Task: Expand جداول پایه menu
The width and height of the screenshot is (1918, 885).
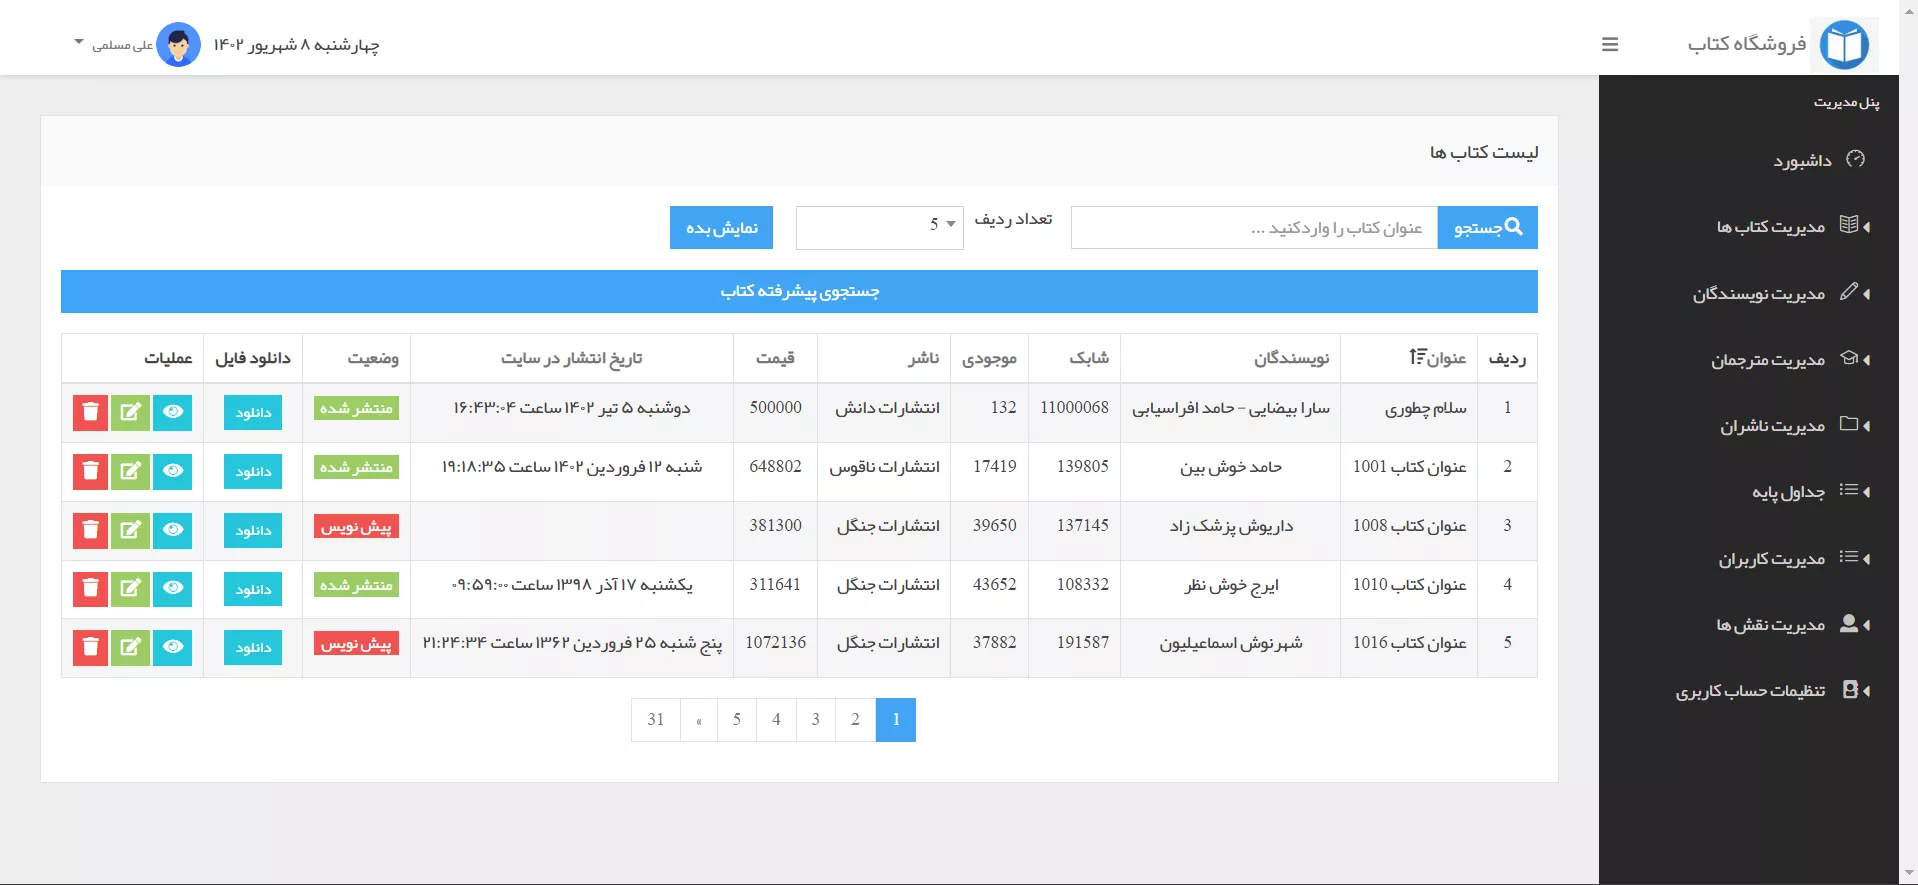Action: (1788, 492)
